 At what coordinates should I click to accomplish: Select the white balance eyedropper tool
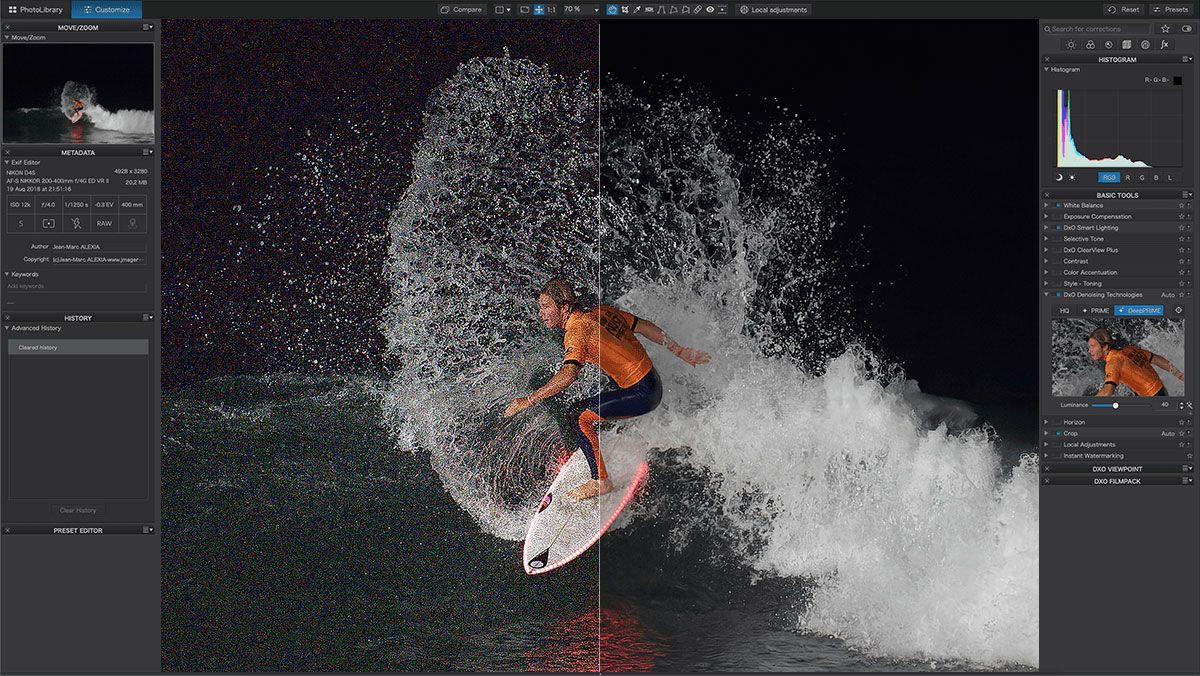[x=636, y=10]
